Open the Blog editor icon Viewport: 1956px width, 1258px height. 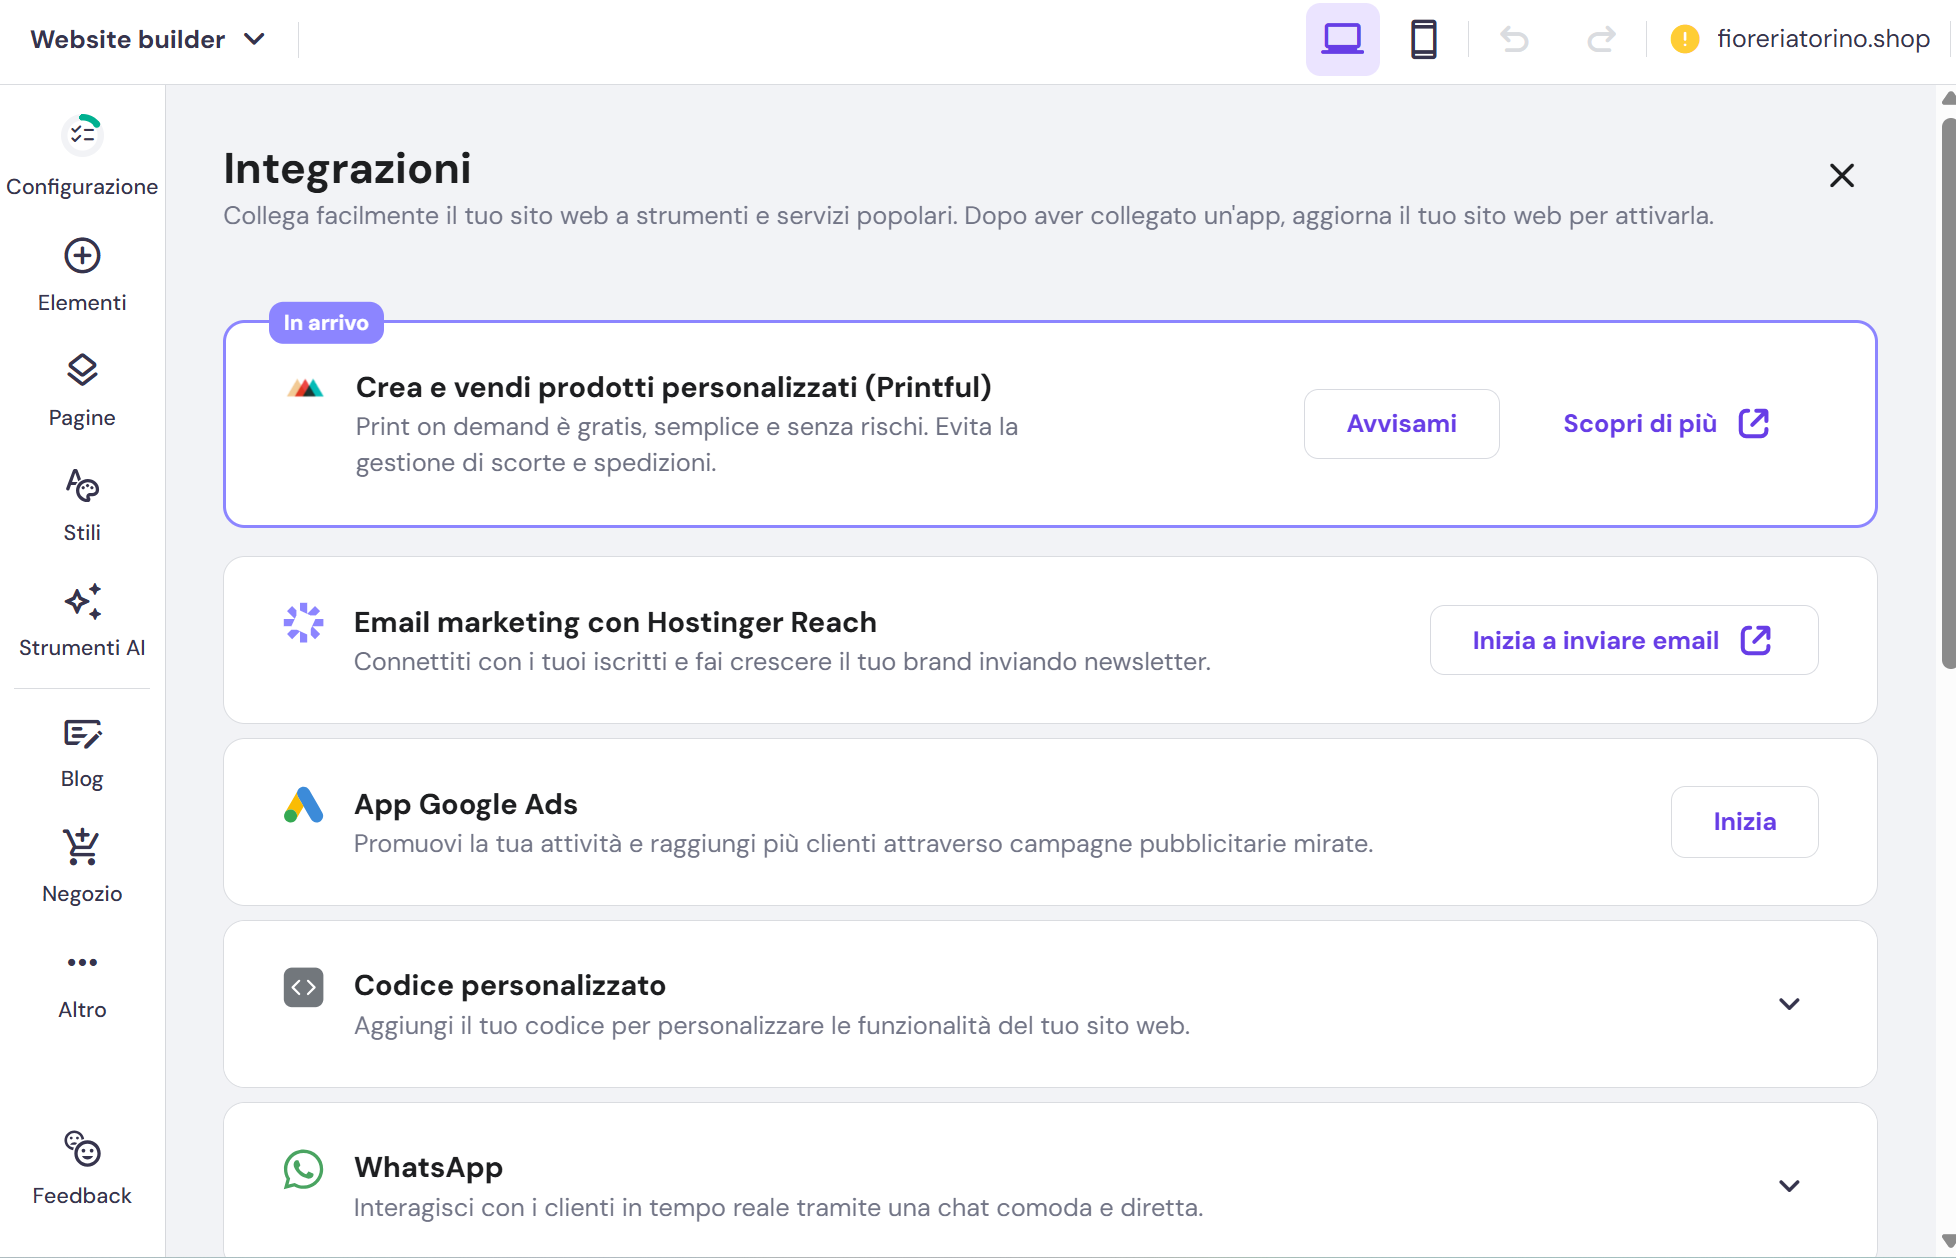pos(82,734)
